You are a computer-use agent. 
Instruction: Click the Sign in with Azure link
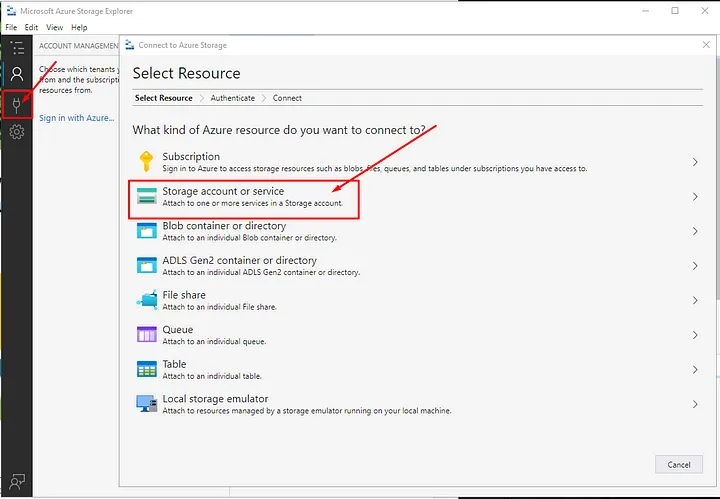[x=76, y=118]
